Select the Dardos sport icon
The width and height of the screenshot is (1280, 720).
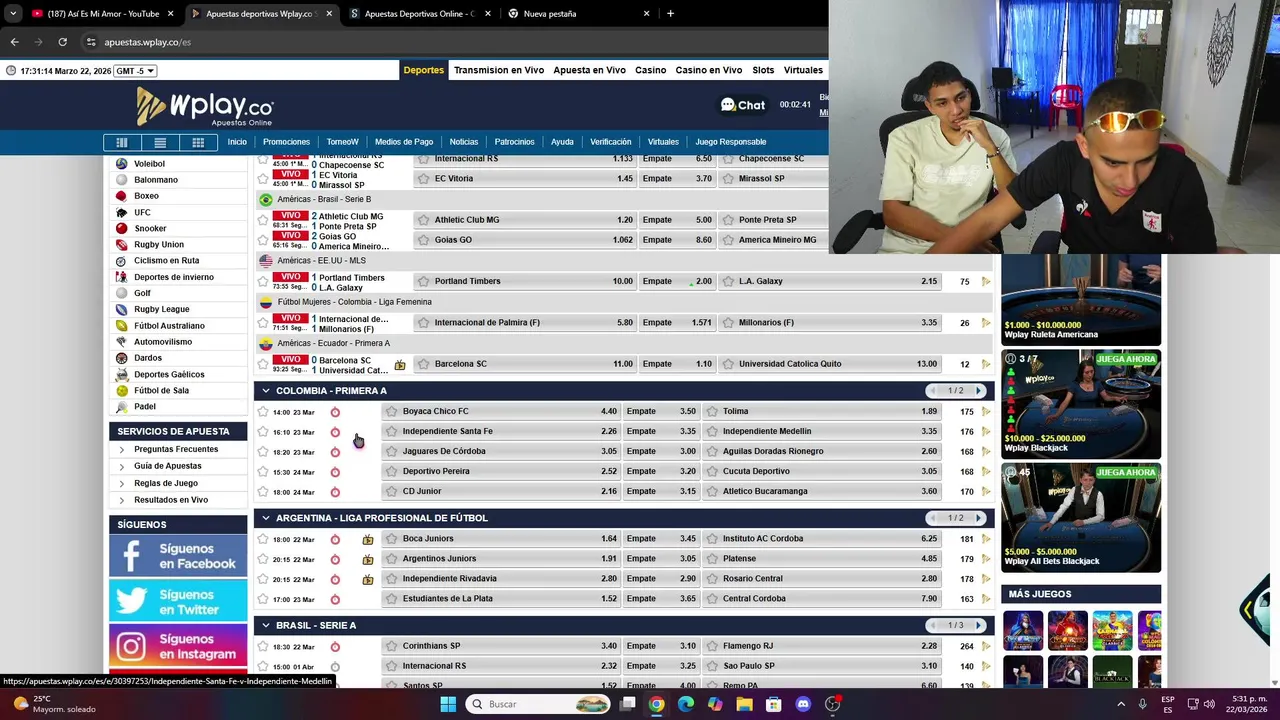click(122, 358)
